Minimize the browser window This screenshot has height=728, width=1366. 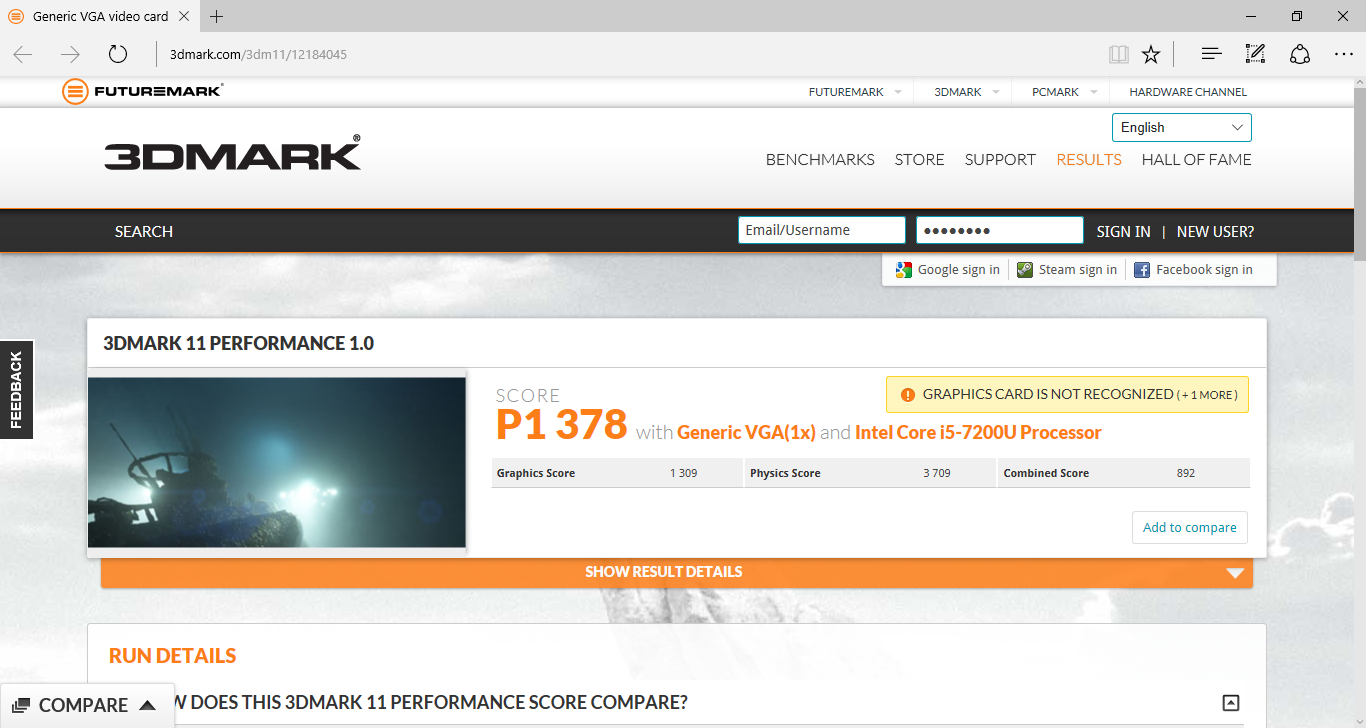point(1252,16)
